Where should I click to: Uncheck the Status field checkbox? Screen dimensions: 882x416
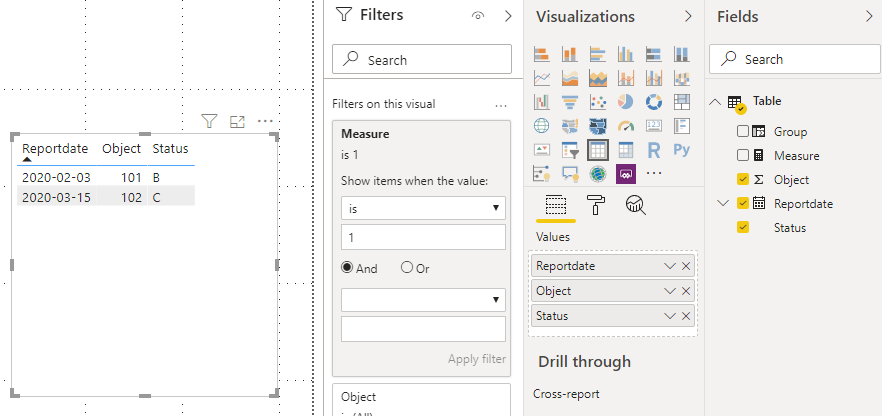point(742,228)
